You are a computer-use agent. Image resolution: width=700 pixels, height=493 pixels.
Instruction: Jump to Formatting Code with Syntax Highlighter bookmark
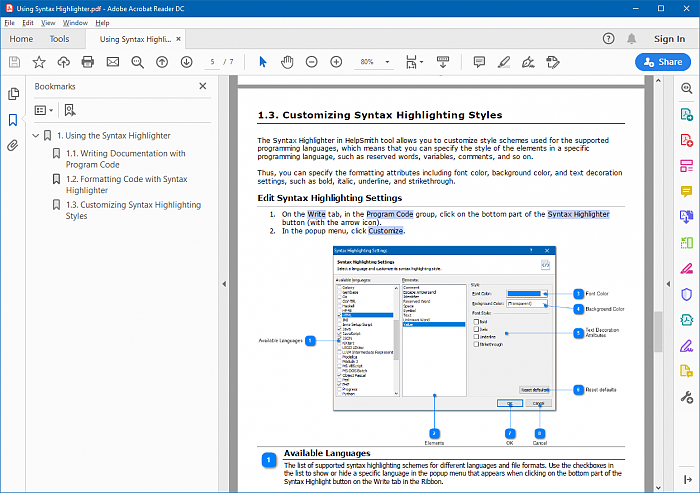(x=126, y=184)
